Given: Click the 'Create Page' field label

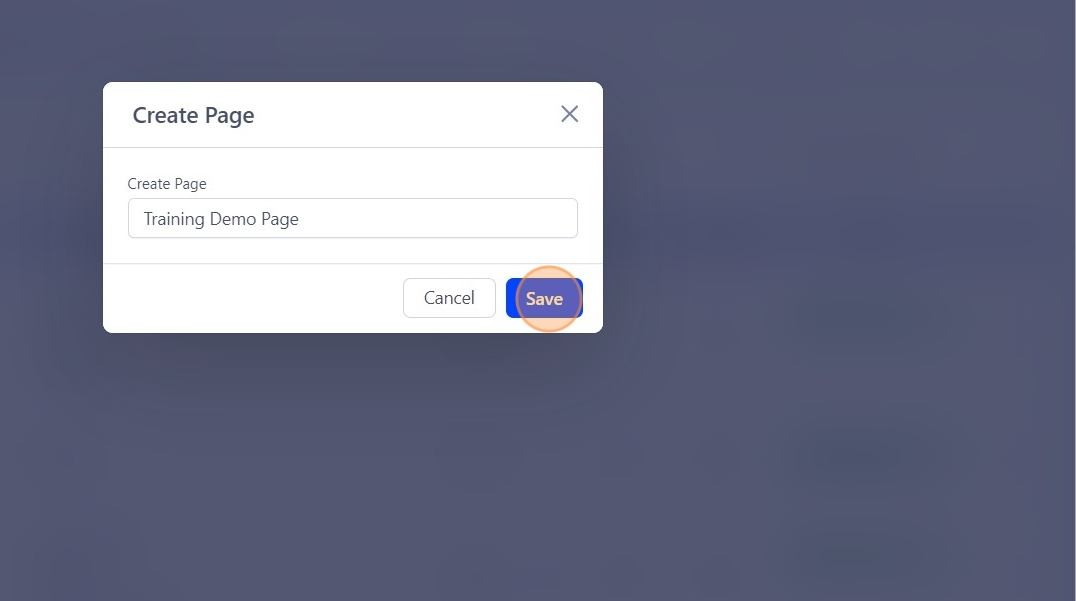Looking at the screenshot, I should coord(167,184).
